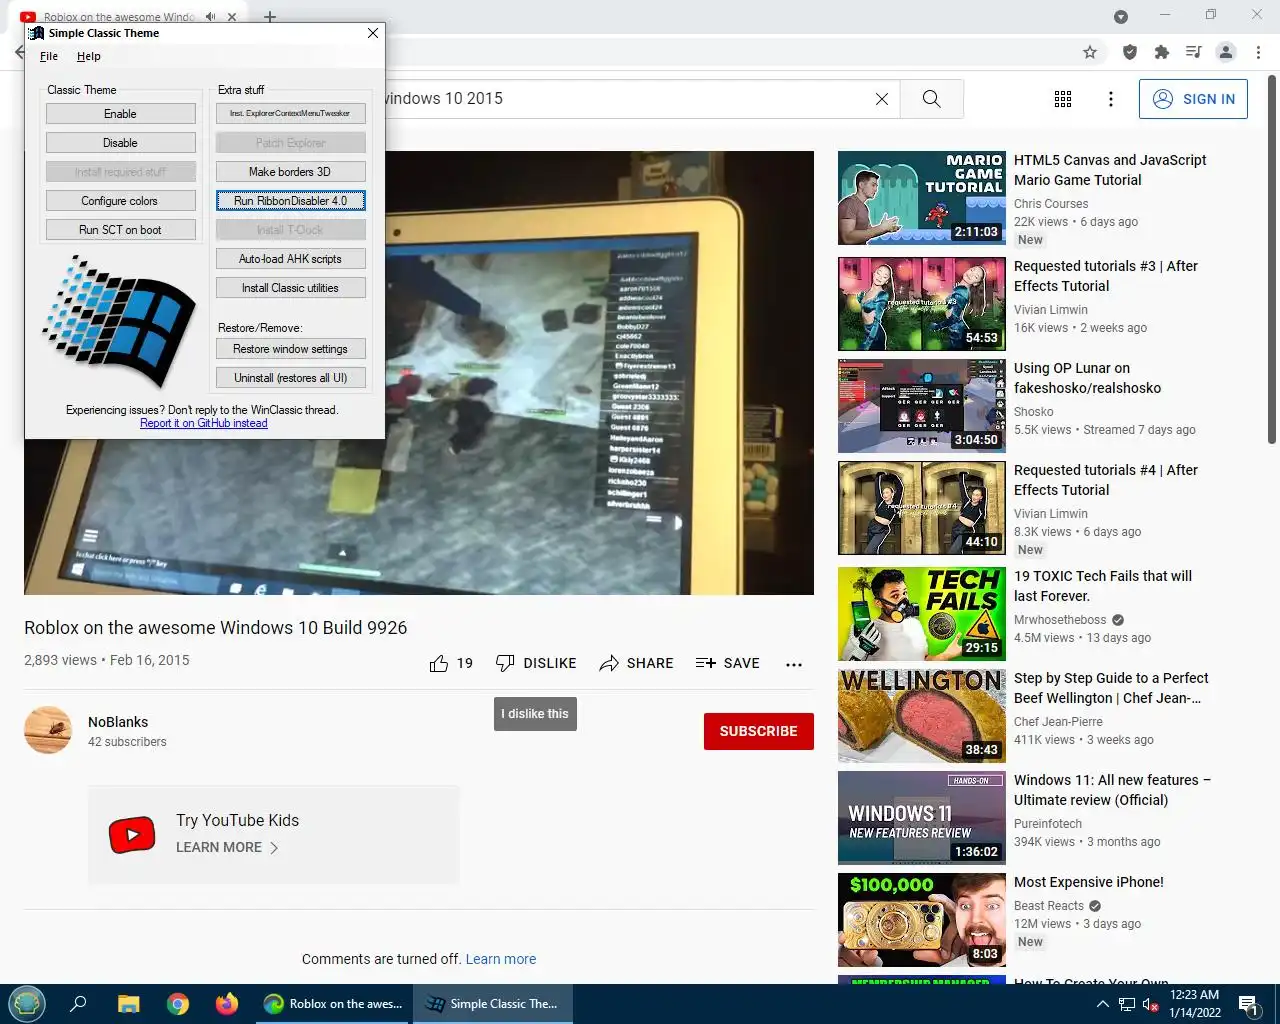Click the SHARE button under the video

(636, 663)
